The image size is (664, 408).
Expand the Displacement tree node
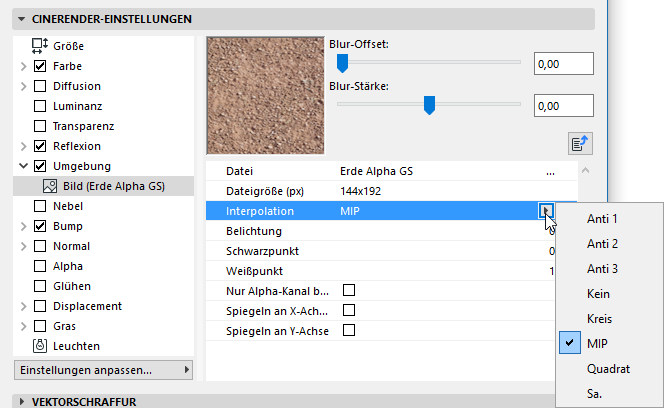(x=23, y=306)
